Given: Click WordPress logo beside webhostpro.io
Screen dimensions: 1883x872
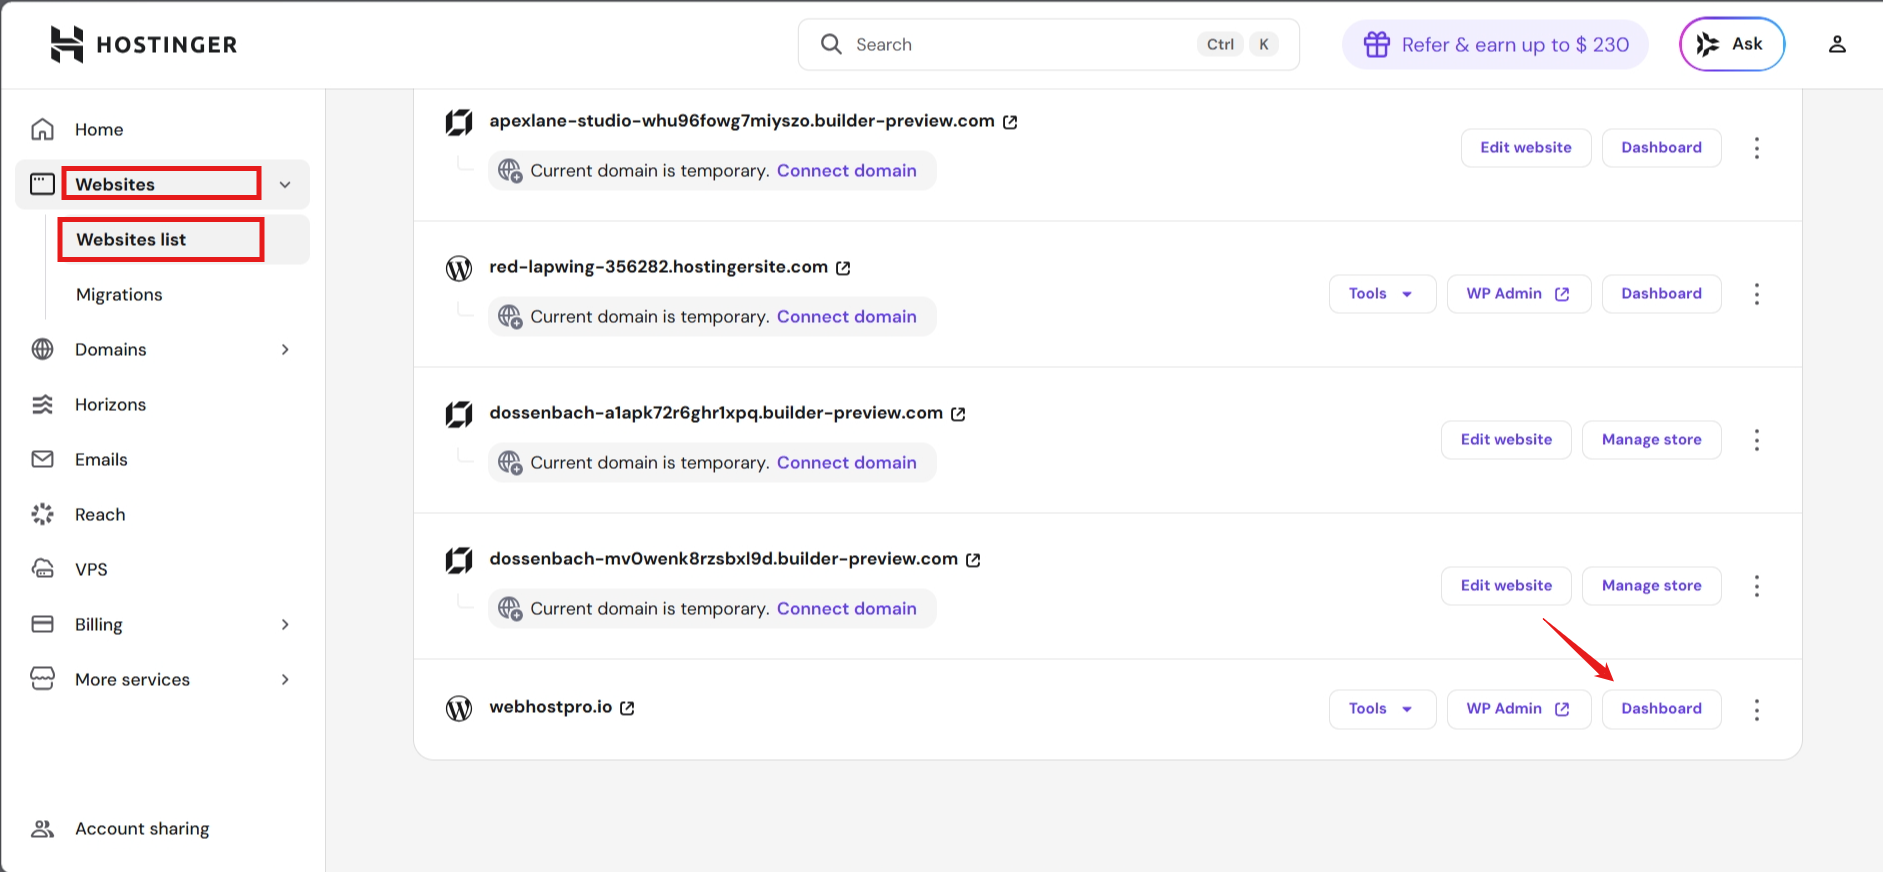Looking at the screenshot, I should coord(459,708).
